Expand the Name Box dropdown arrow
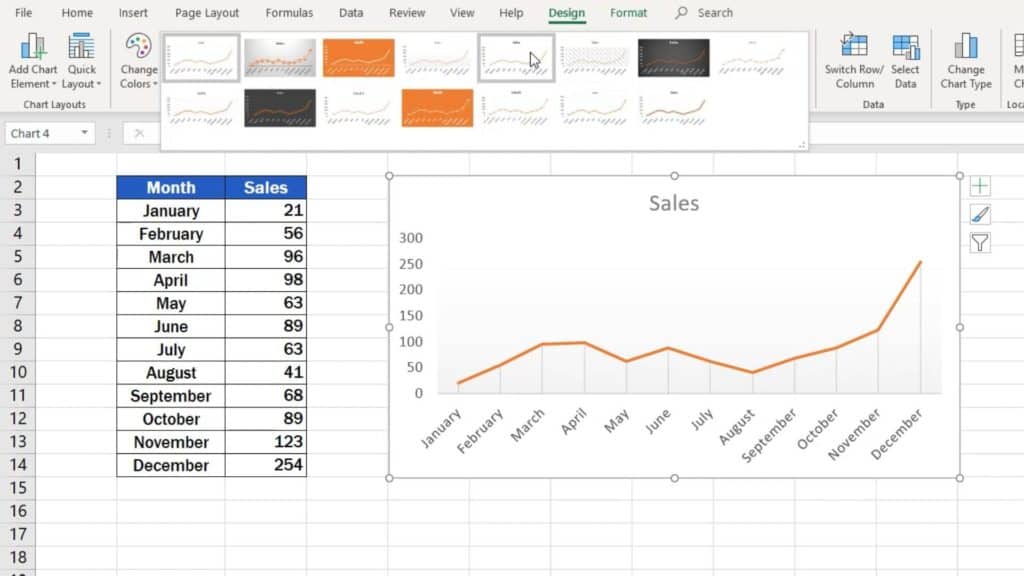The image size is (1024, 576). tap(84, 133)
